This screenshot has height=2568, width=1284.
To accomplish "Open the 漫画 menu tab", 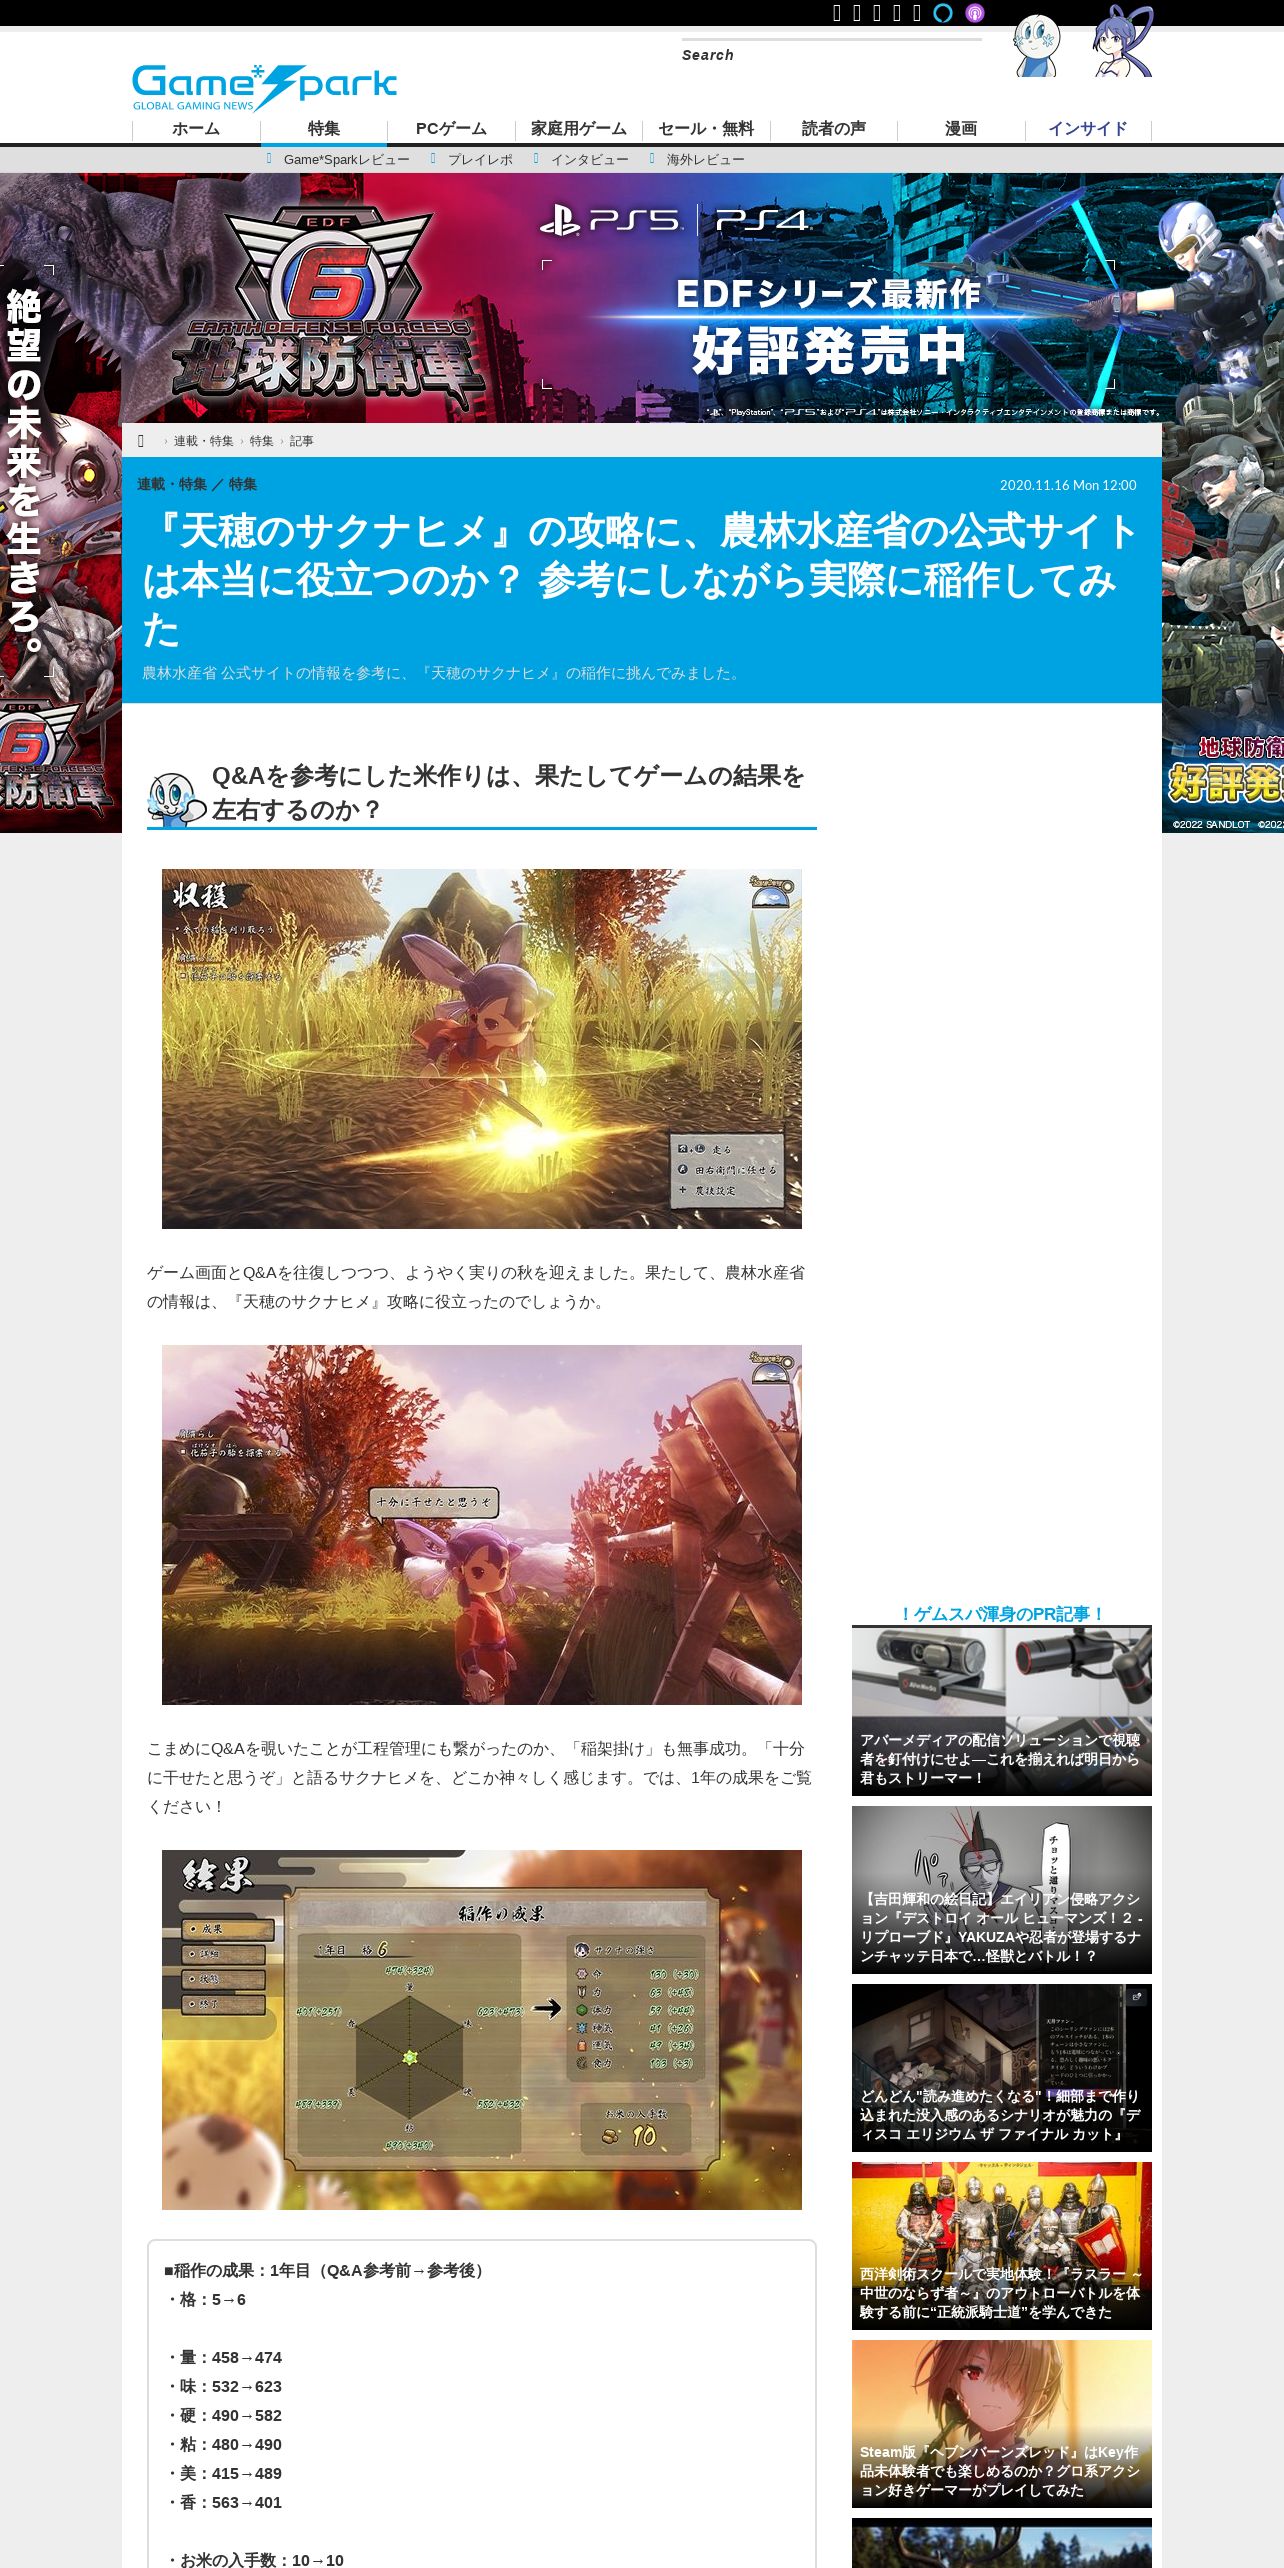I will click(x=961, y=129).
